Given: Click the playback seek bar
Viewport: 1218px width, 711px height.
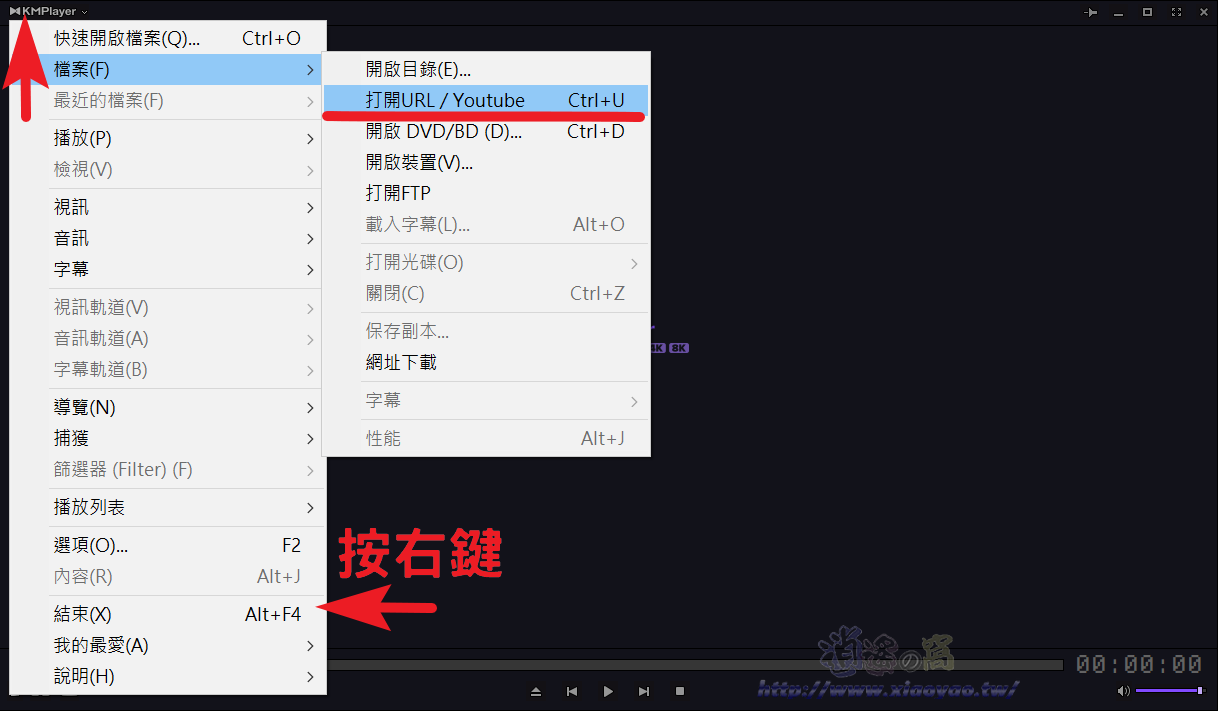Looking at the screenshot, I should (x=695, y=665).
